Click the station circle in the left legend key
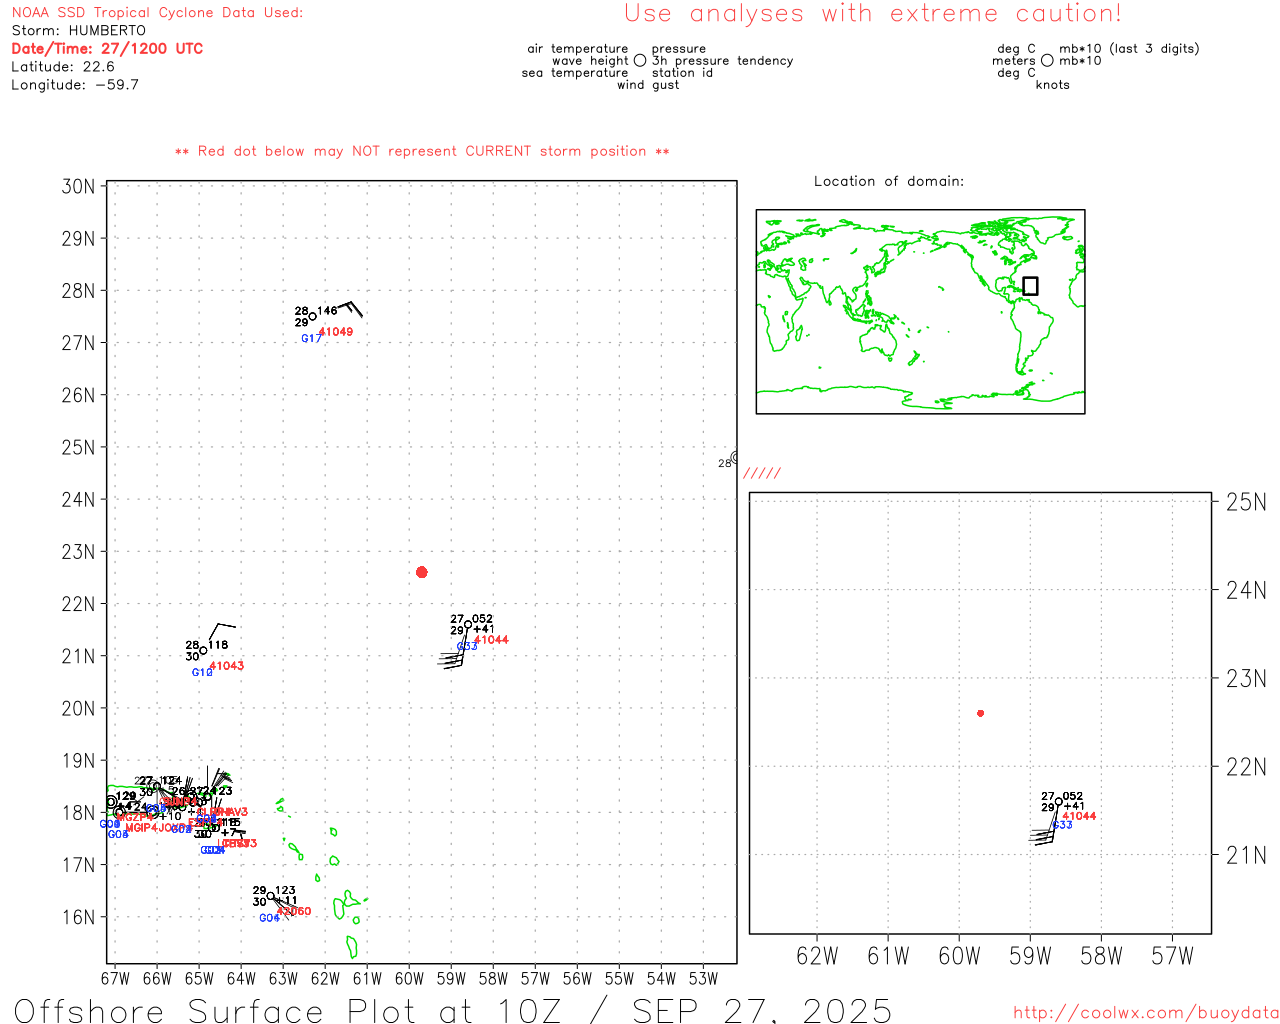1280x1024 pixels. coord(640,61)
